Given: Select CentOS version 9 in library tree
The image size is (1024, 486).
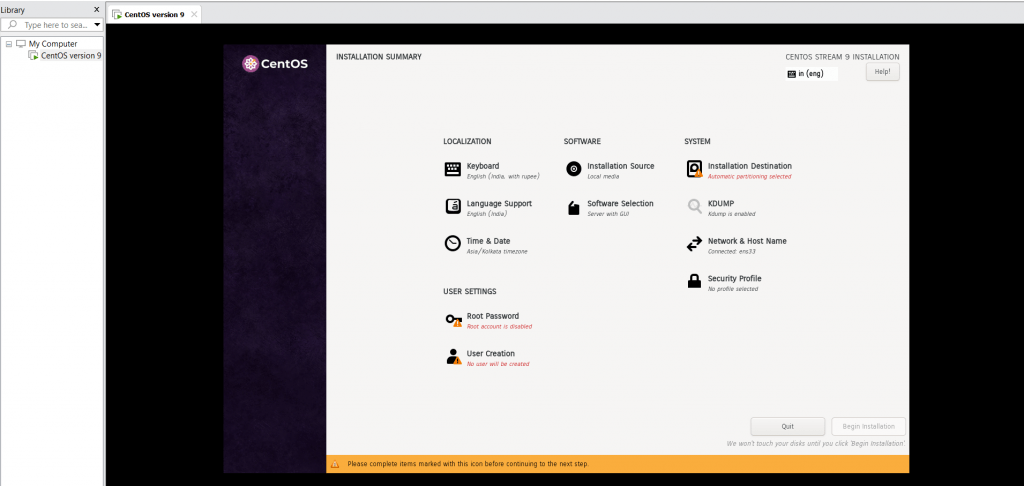Looking at the screenshot, I should click(71, 56).
